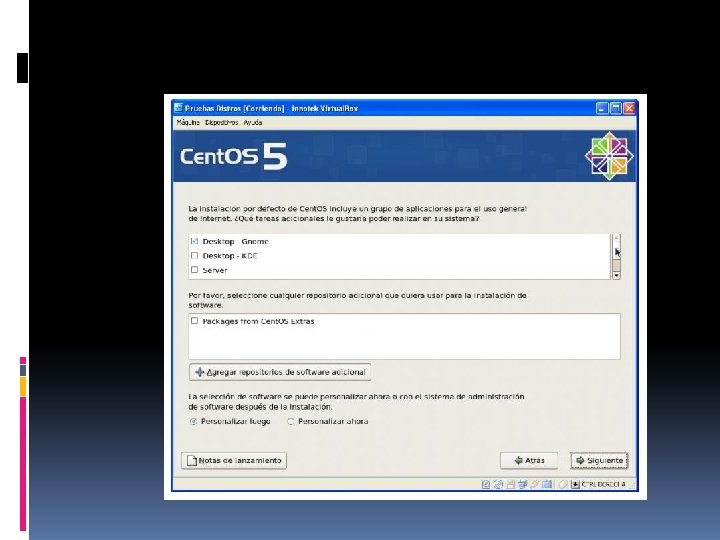
Task: Close the VirtualBox window
Action: point(629,108)
